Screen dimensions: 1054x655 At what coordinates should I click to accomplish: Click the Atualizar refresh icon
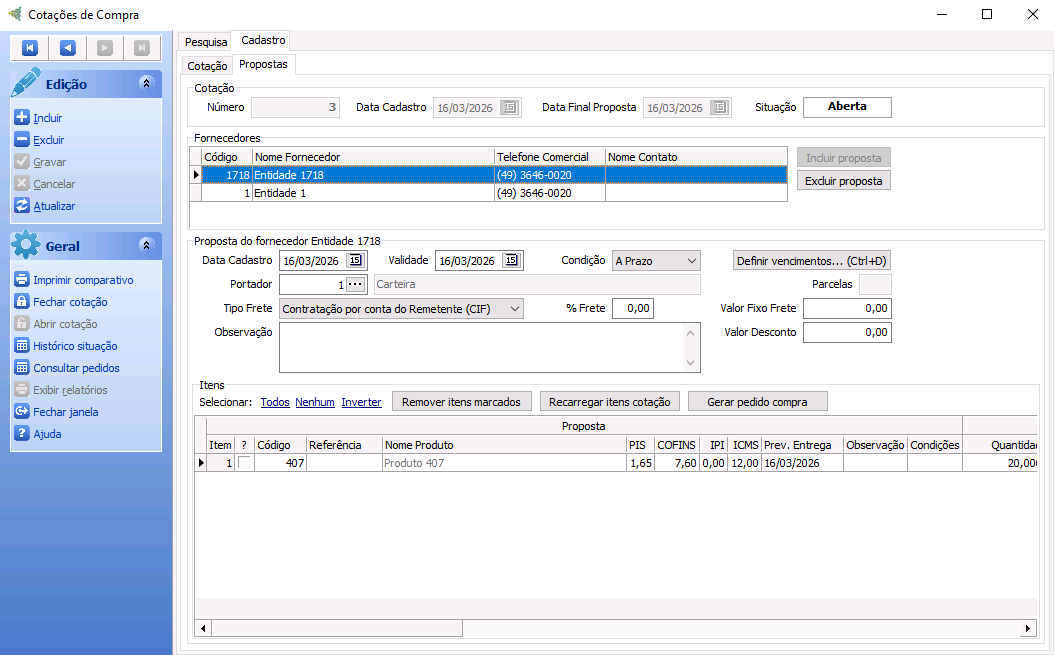click(22, 206)
